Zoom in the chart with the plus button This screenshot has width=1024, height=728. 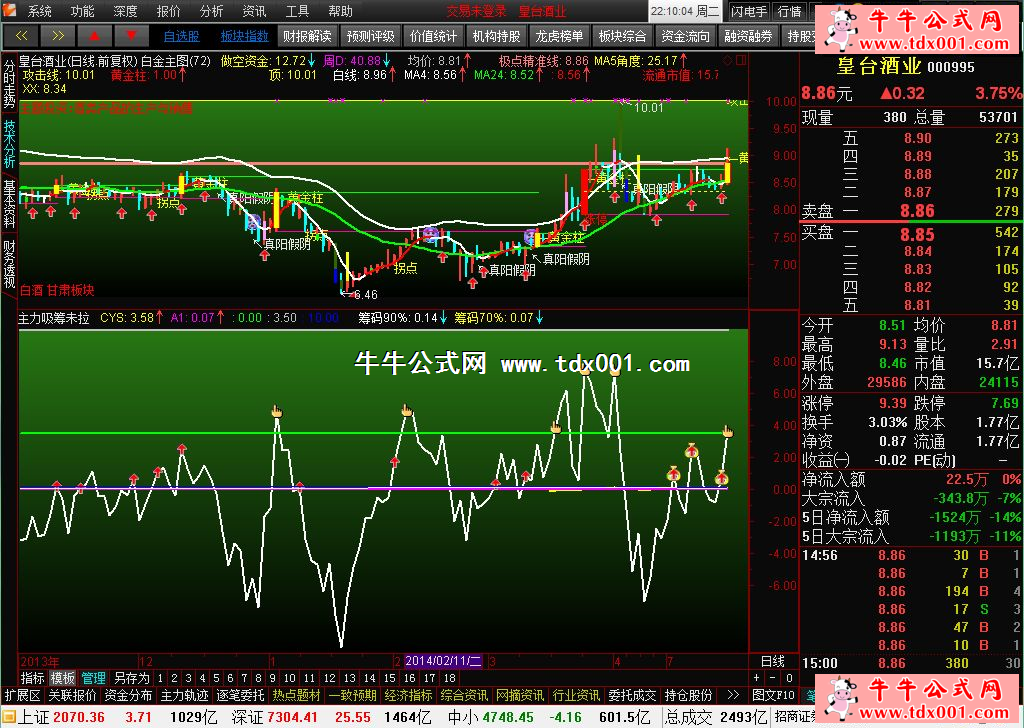coord(757,678)
